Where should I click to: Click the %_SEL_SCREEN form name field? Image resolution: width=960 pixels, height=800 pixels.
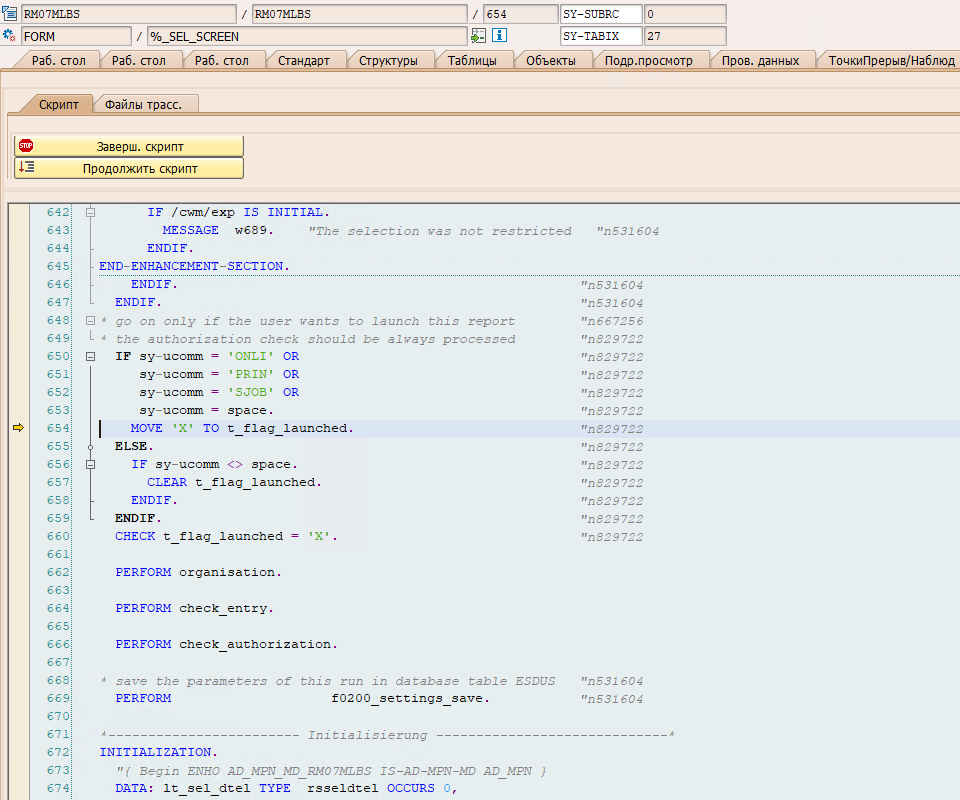[306, 36]
